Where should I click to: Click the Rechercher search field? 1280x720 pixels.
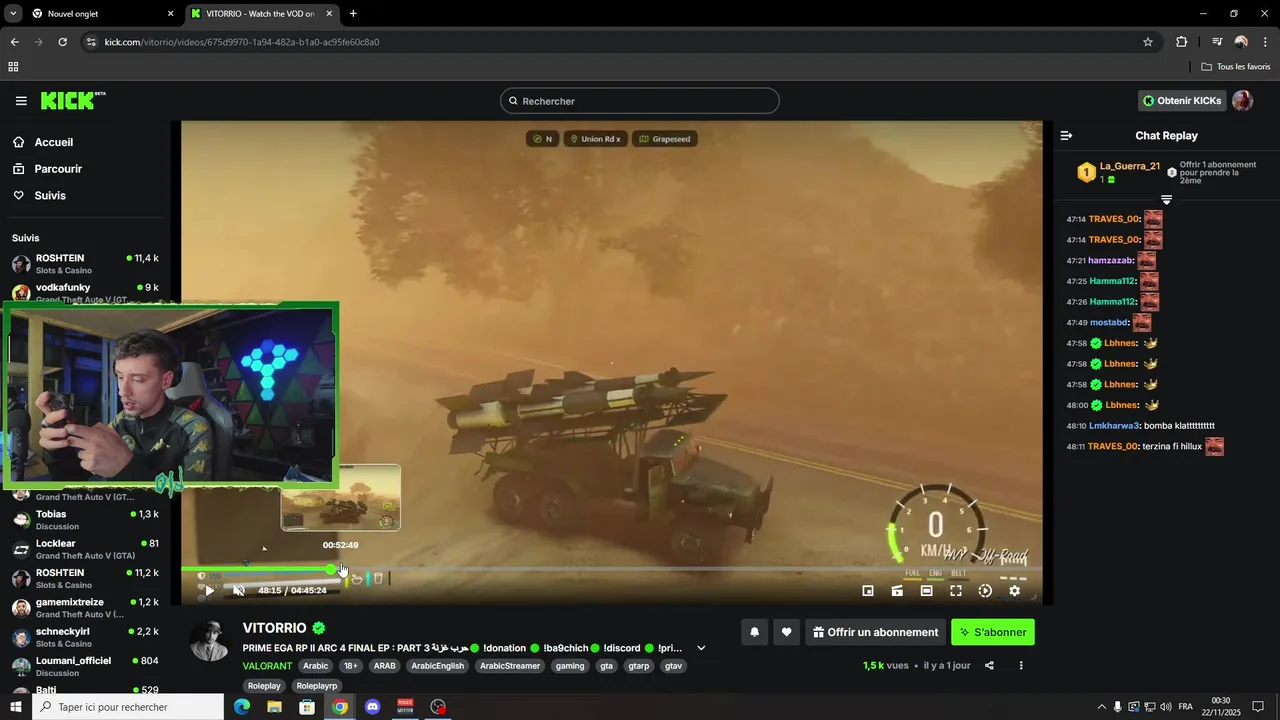(640, 101)
